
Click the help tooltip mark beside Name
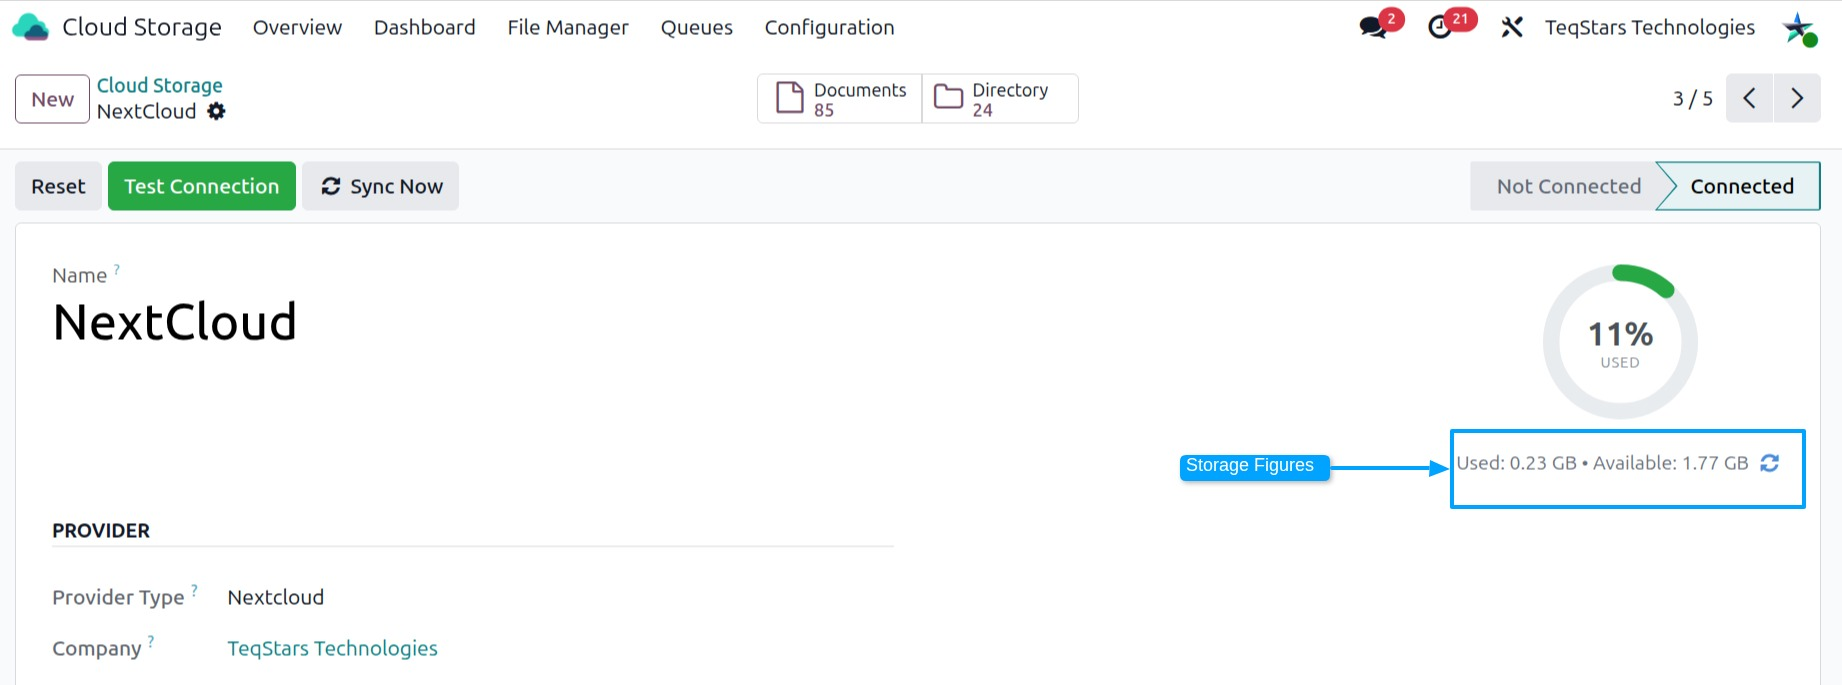(x=116, y=269)
